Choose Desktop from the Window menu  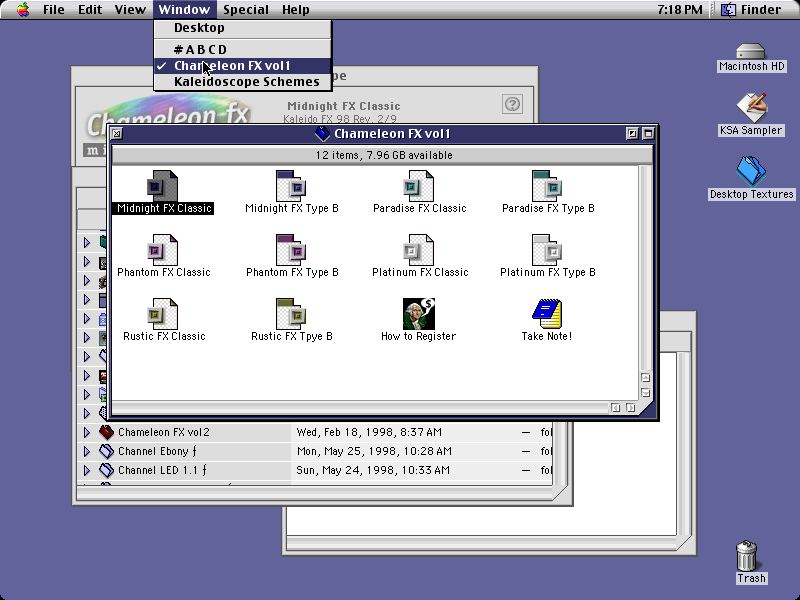243,28
